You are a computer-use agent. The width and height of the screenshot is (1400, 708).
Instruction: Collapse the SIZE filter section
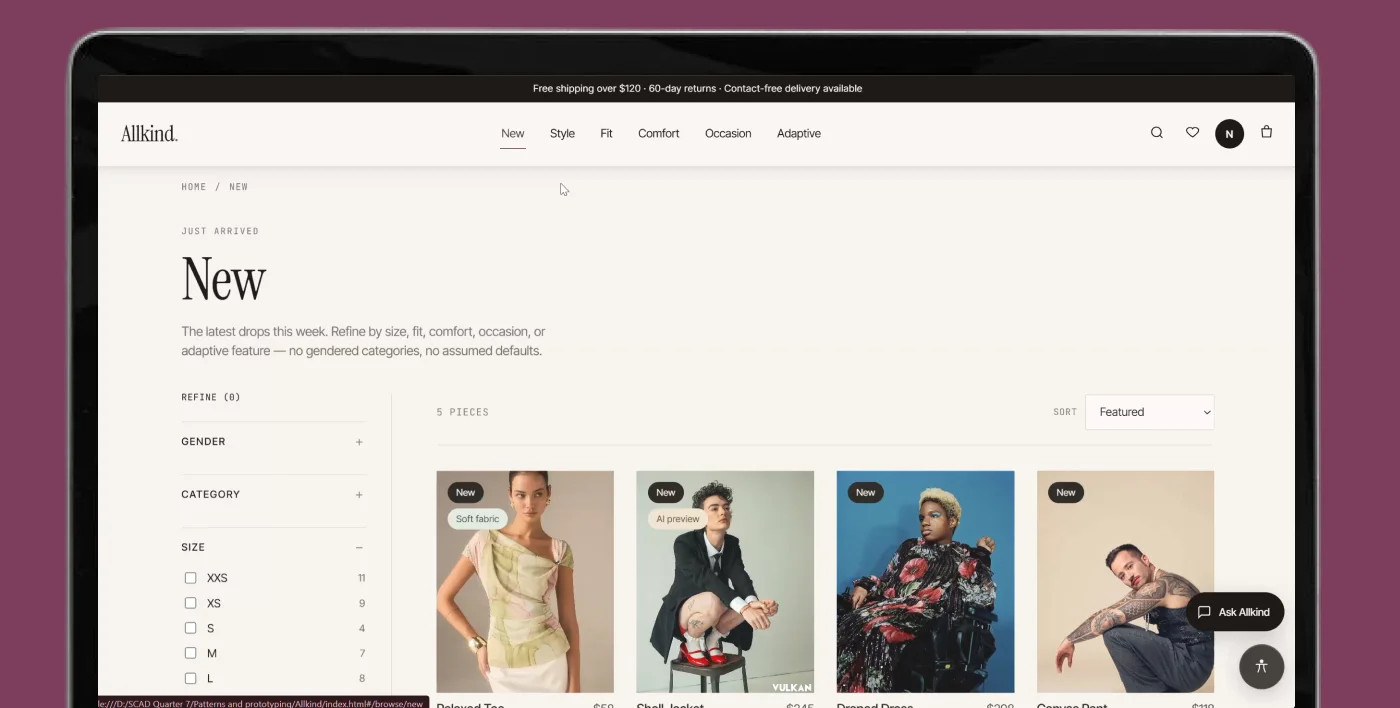[x=273, y=548]
